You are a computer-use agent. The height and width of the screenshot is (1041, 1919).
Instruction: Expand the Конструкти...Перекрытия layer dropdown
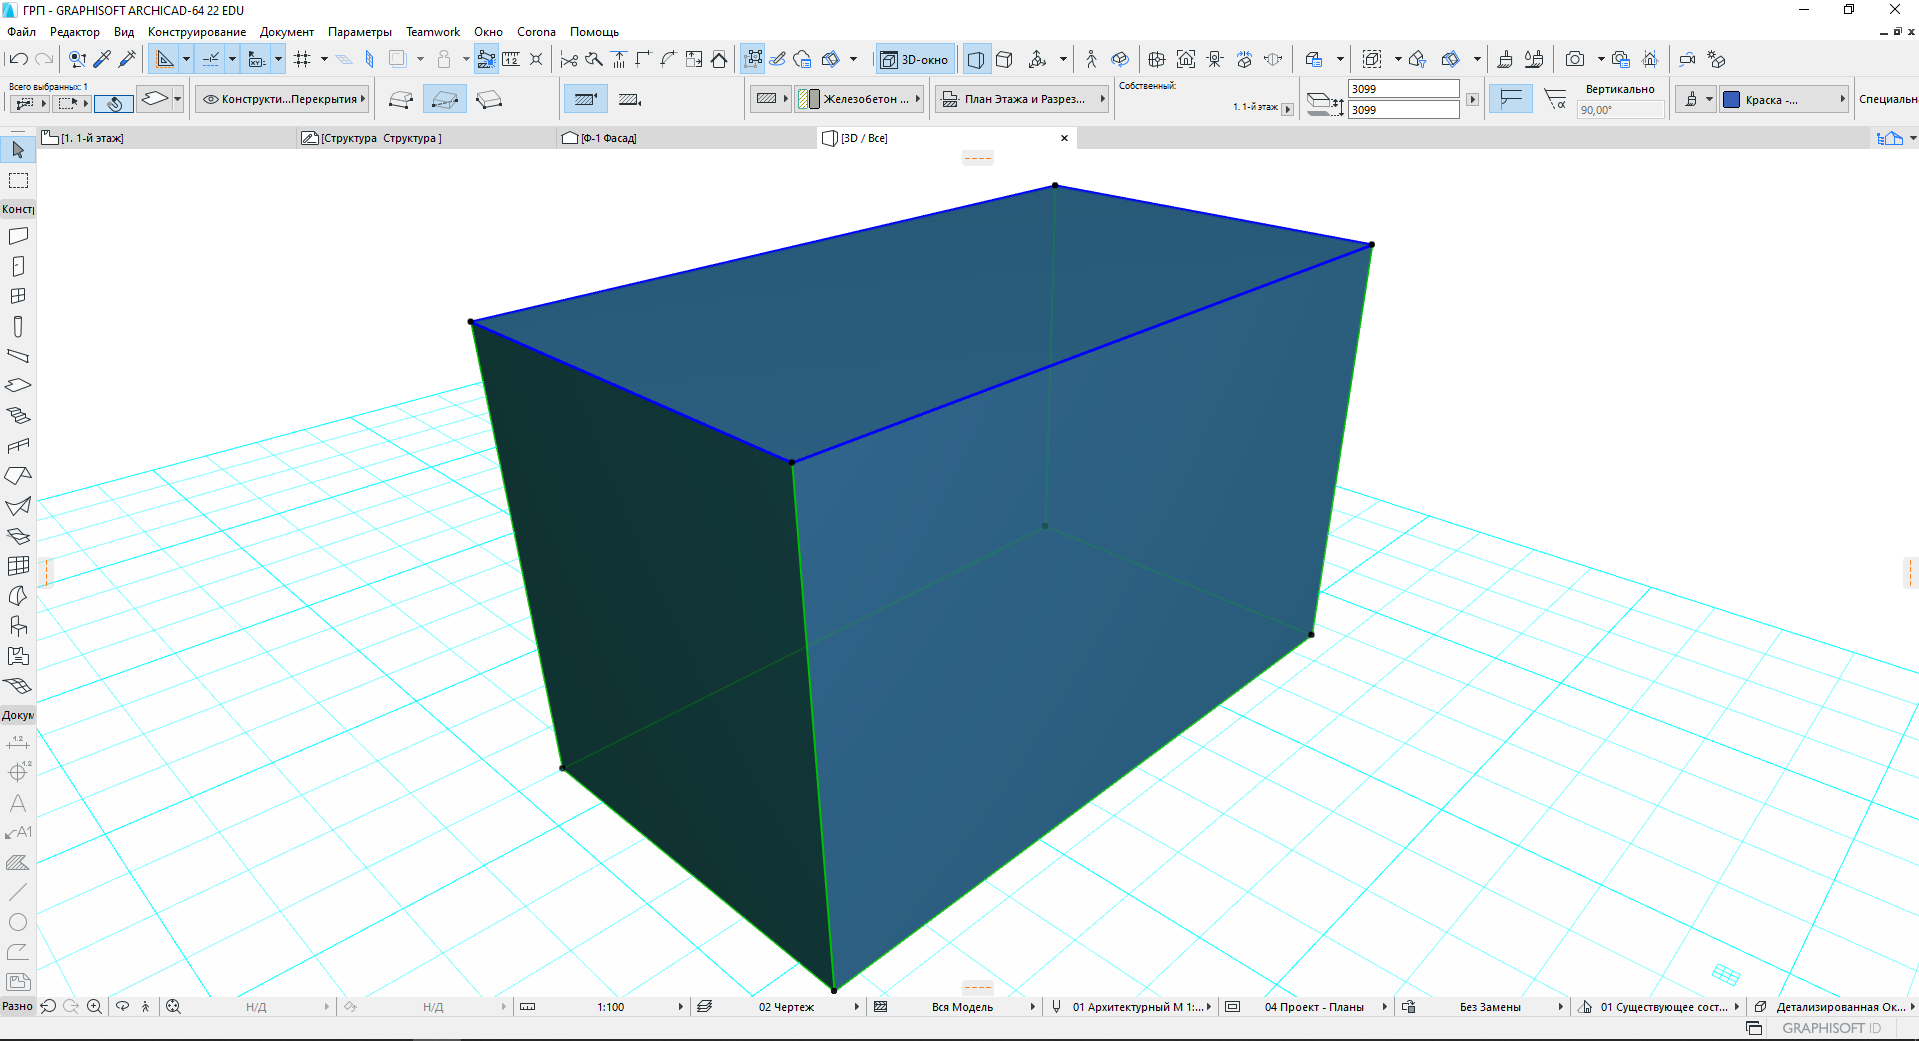[x=283, y=99]
